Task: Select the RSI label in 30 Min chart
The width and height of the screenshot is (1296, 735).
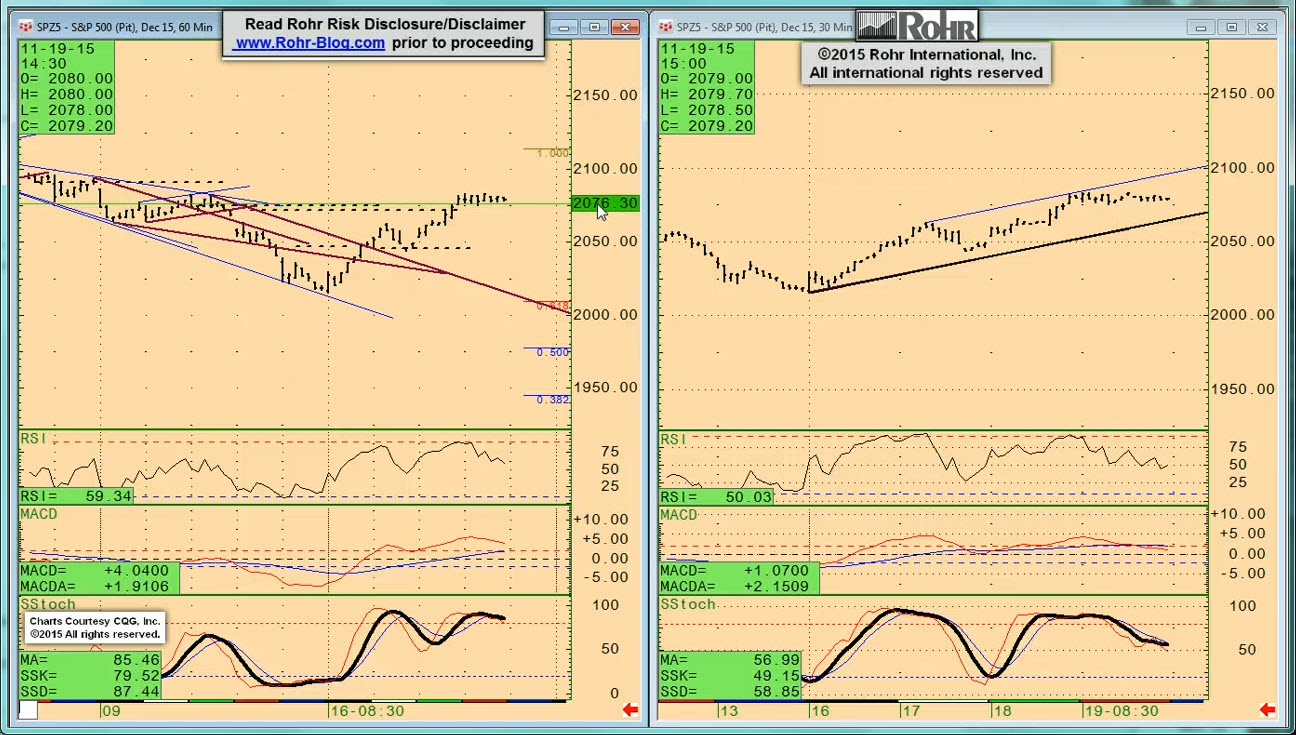Action: (674, 439)
